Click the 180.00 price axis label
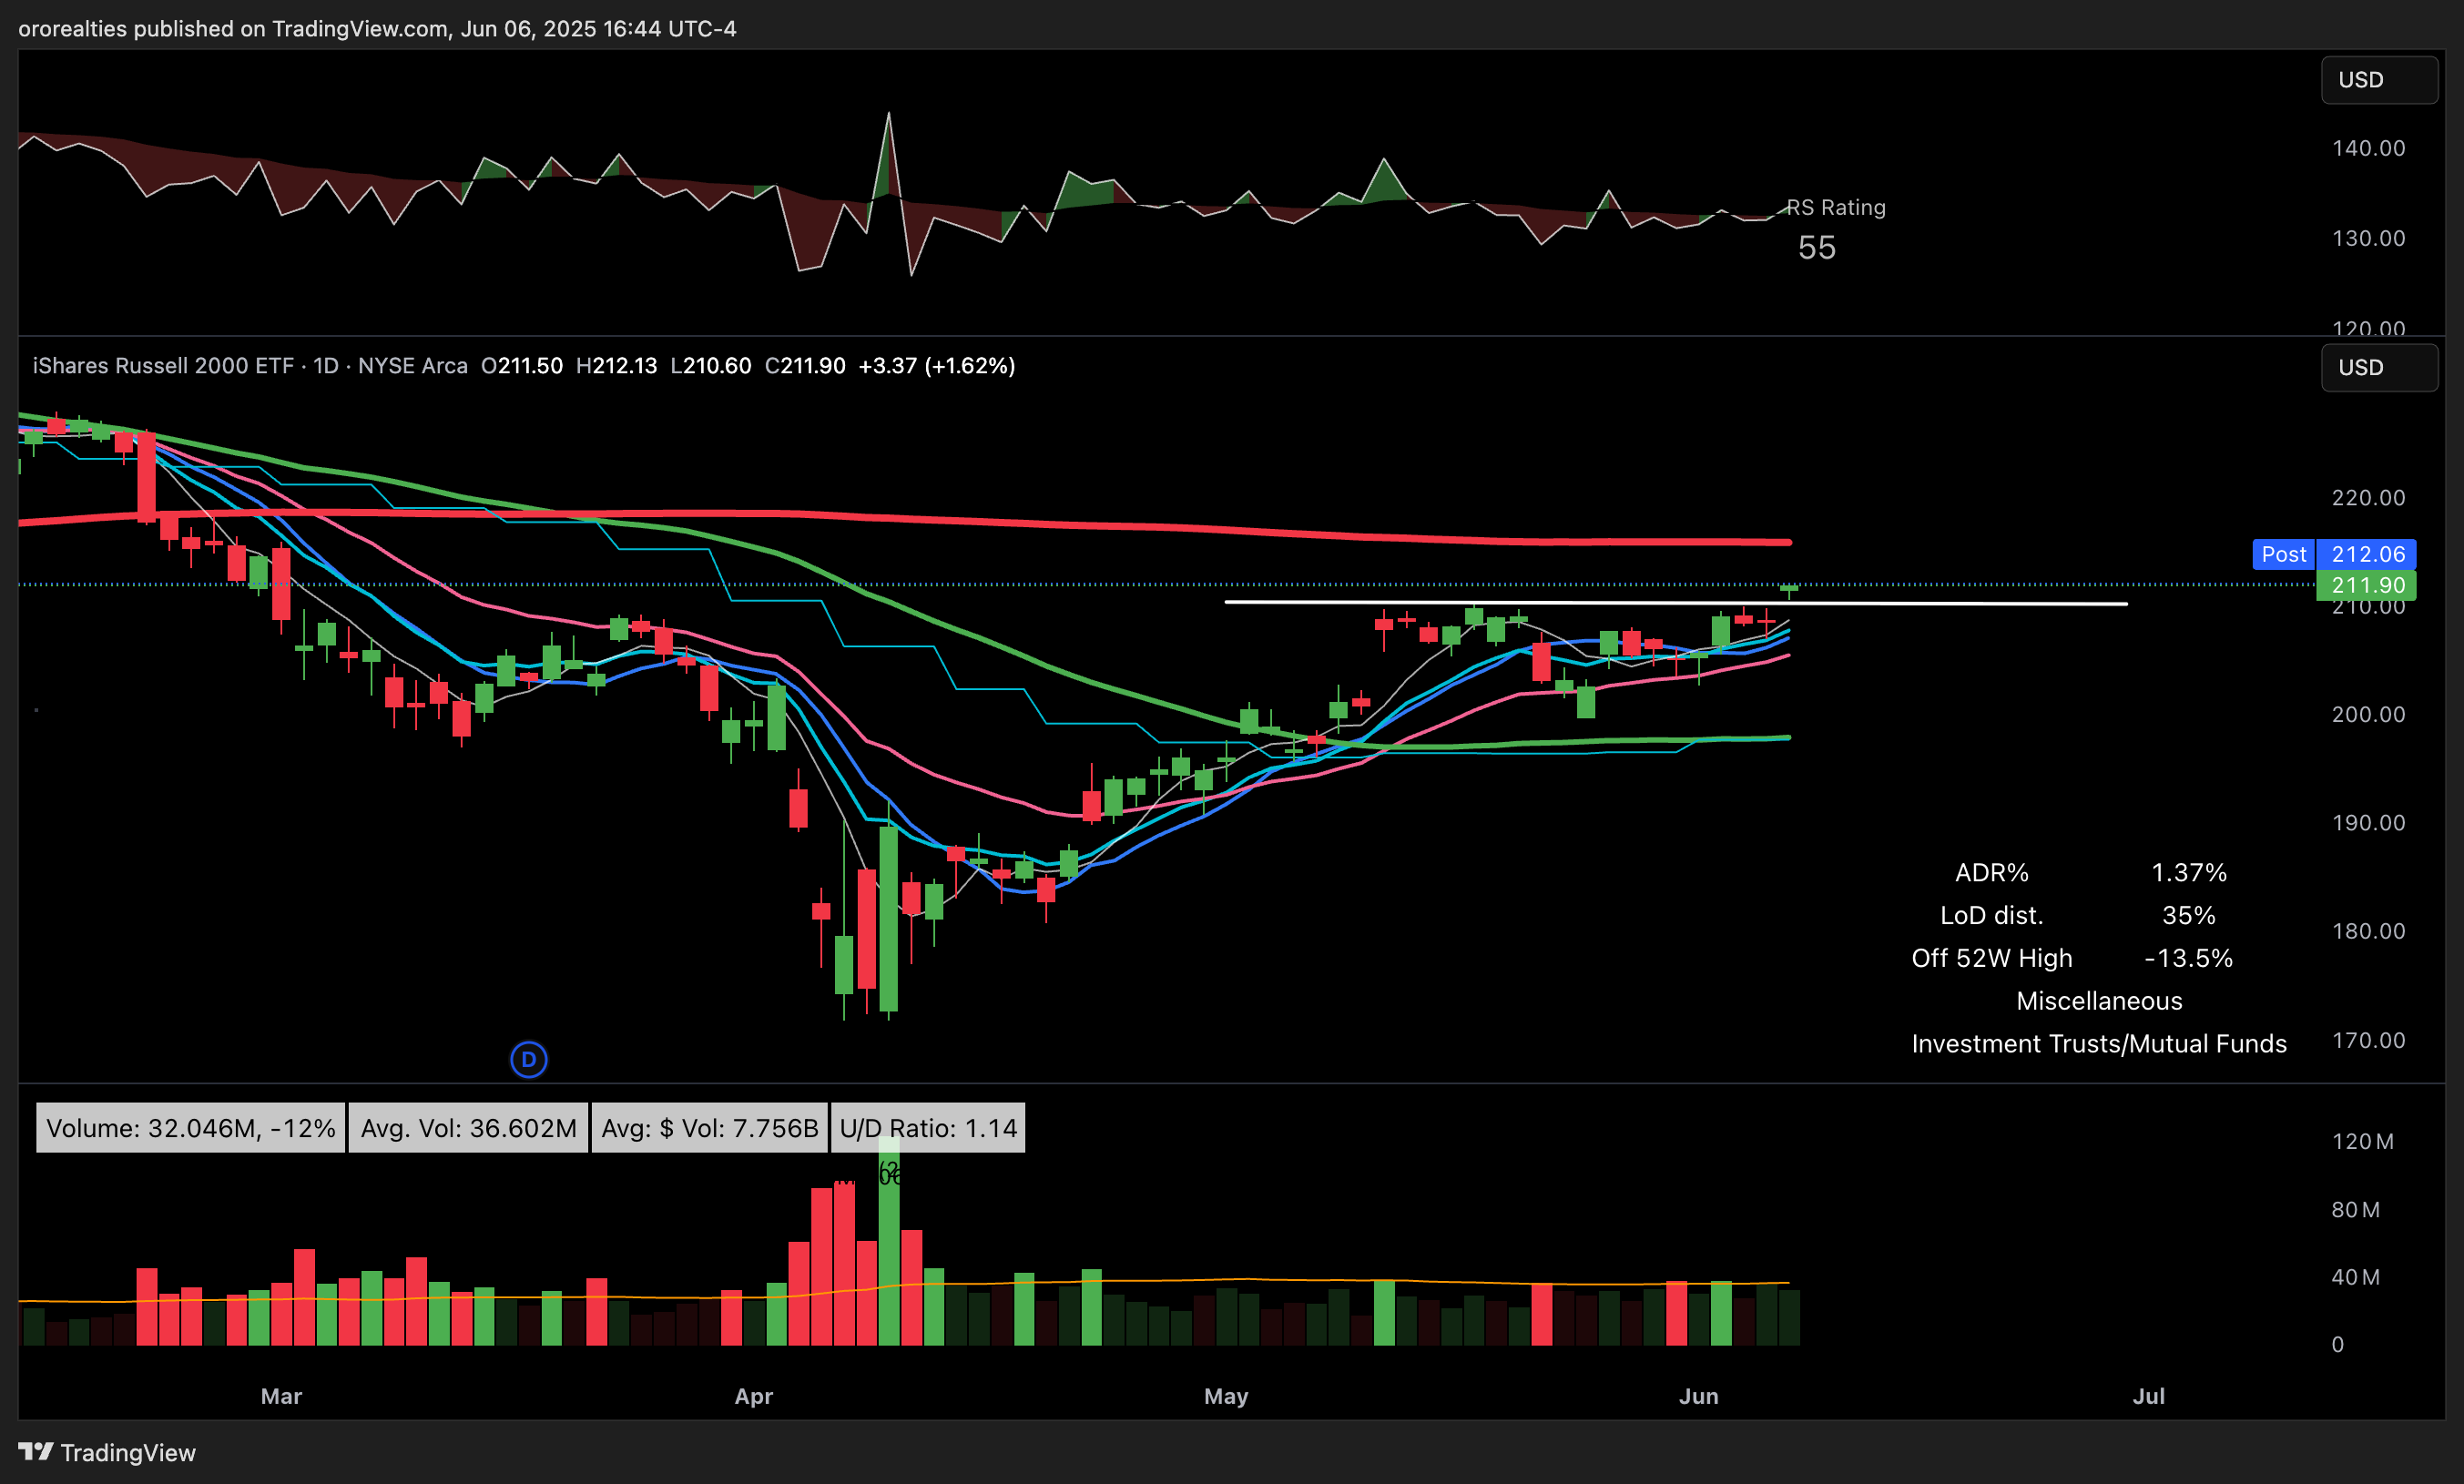Viewport: 2464px width, 1484px height. tap(2368, 931)
